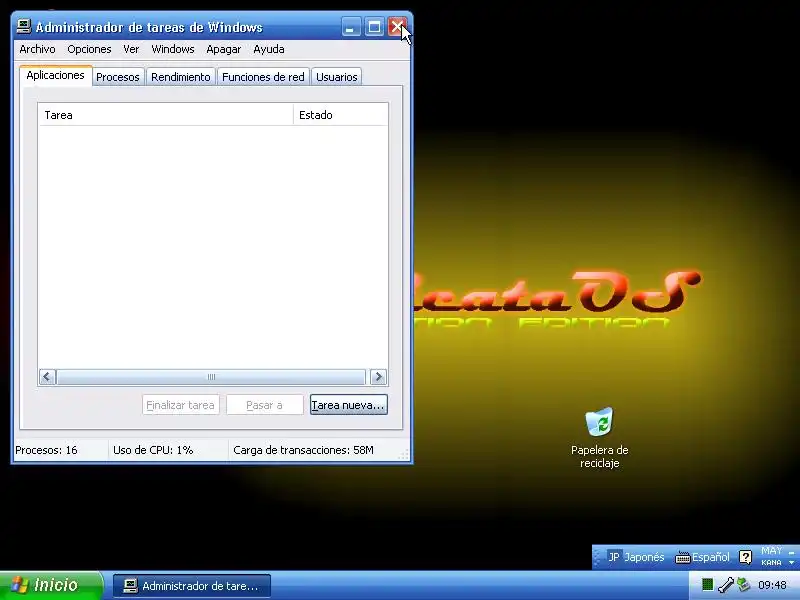
Task: Switch to the Usuarios tab
Action: (337, 77)
